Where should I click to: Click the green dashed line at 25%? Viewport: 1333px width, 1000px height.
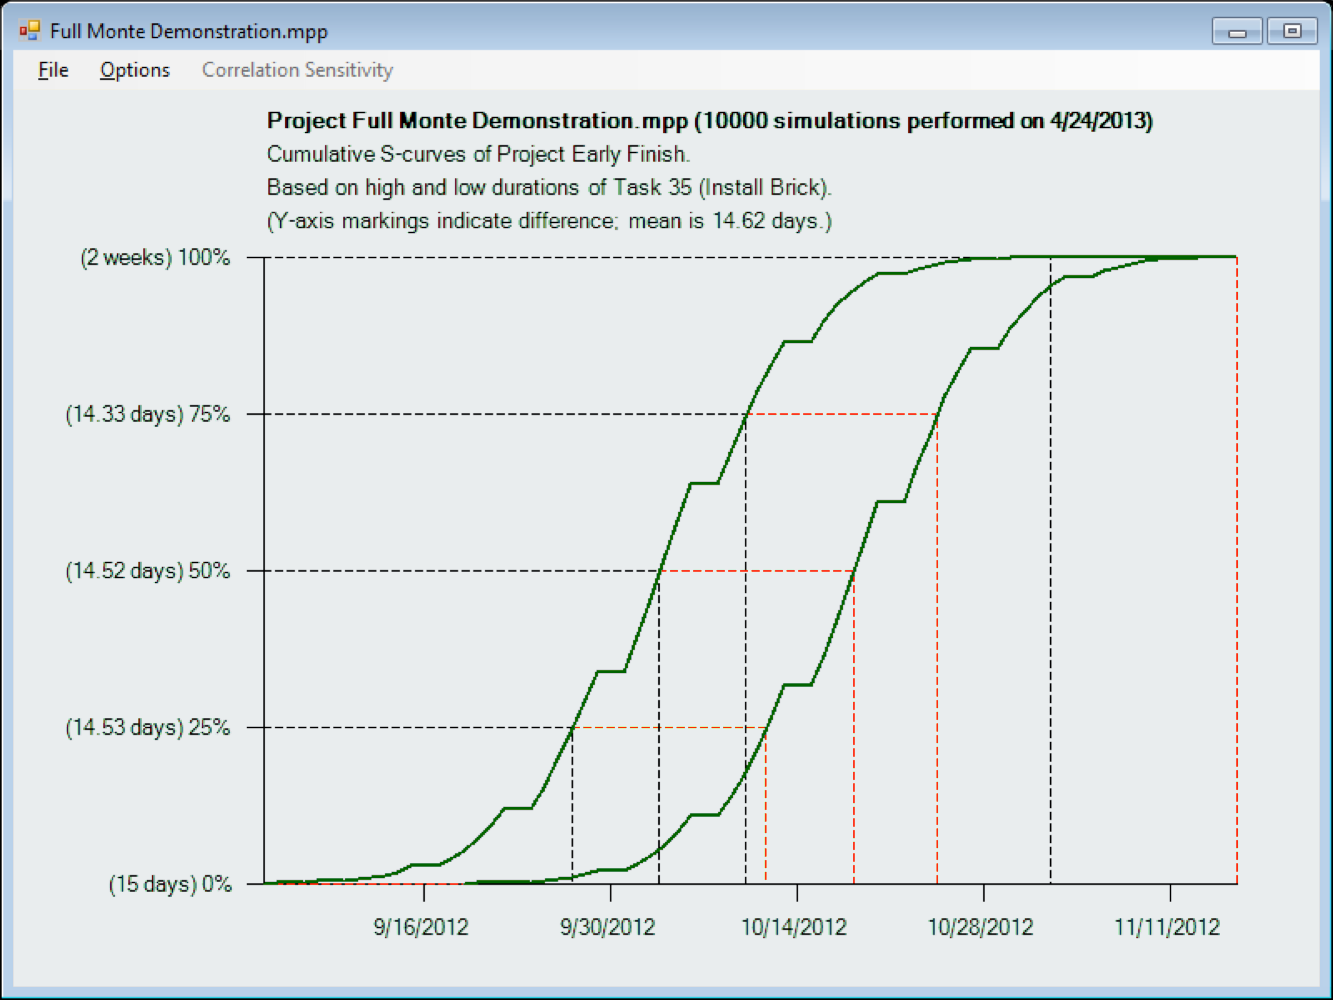tap(669, 727)
